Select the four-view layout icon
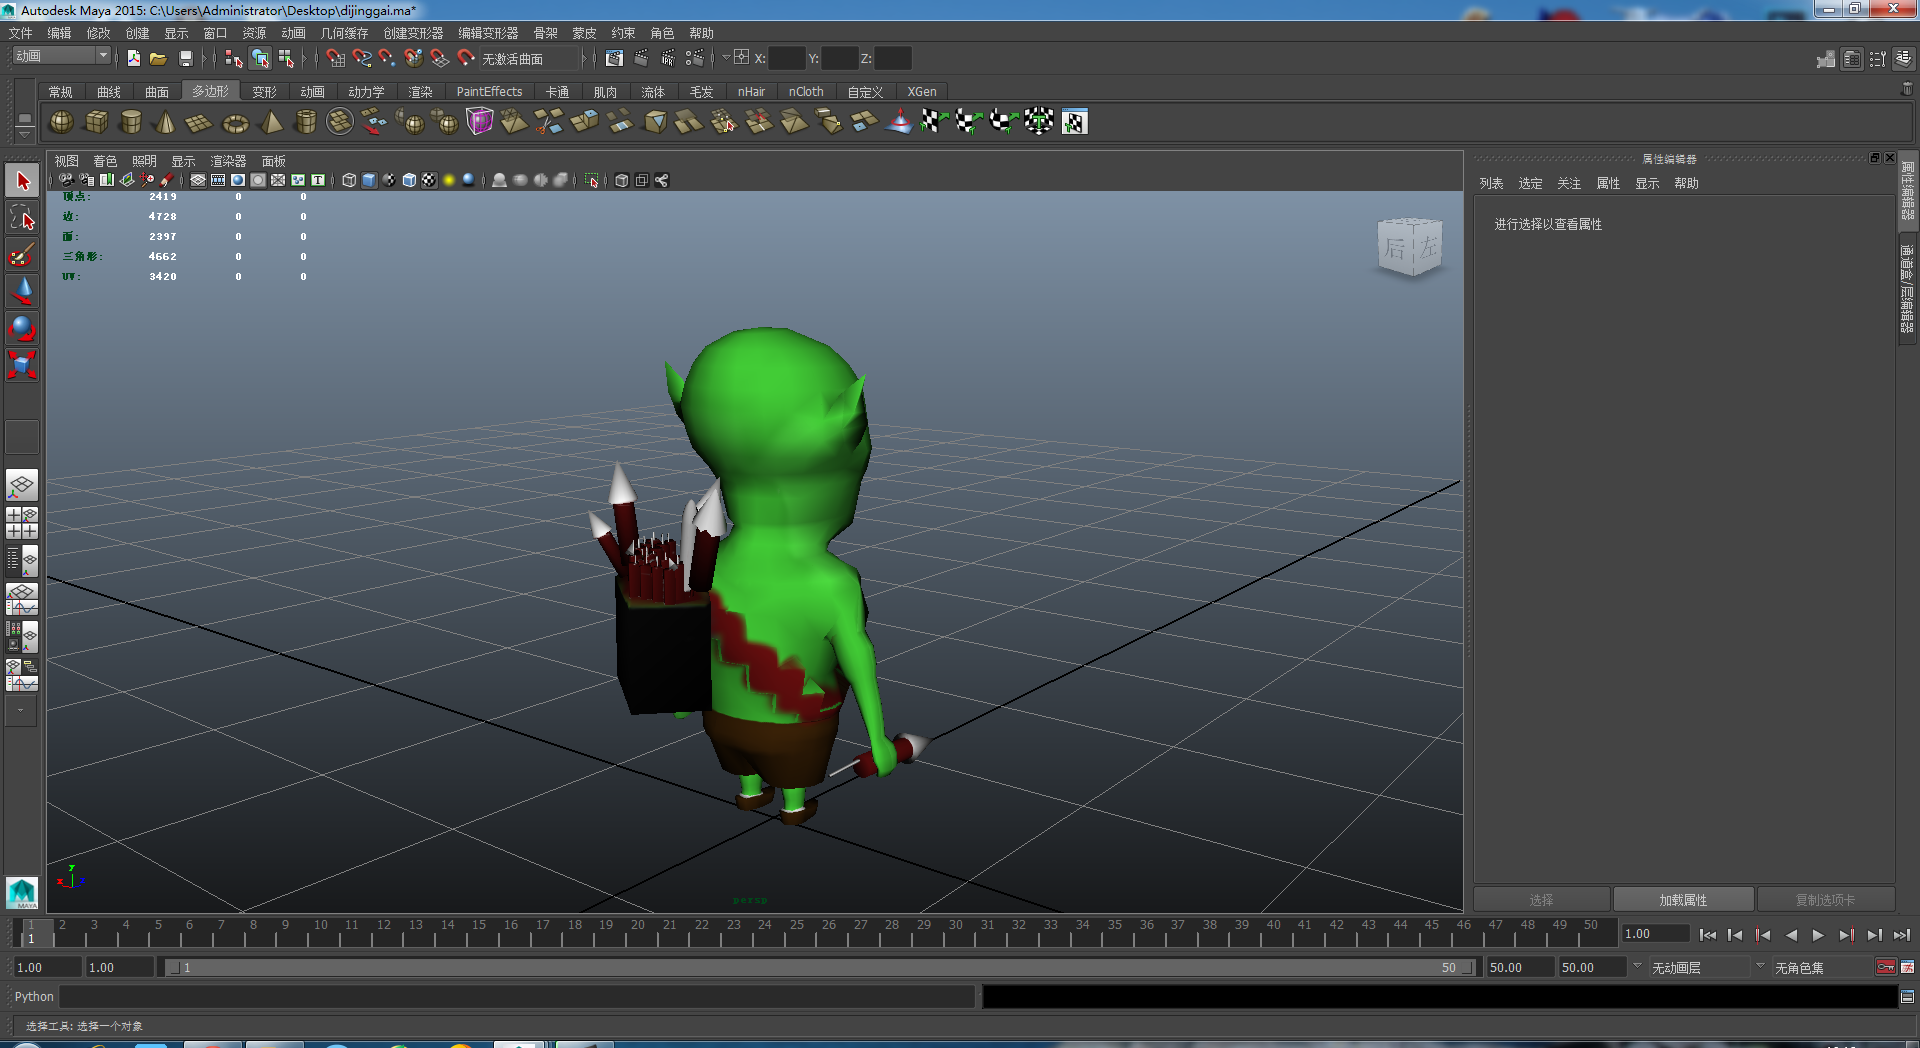The image size is (1920, 1048). (x=22, y=522)
